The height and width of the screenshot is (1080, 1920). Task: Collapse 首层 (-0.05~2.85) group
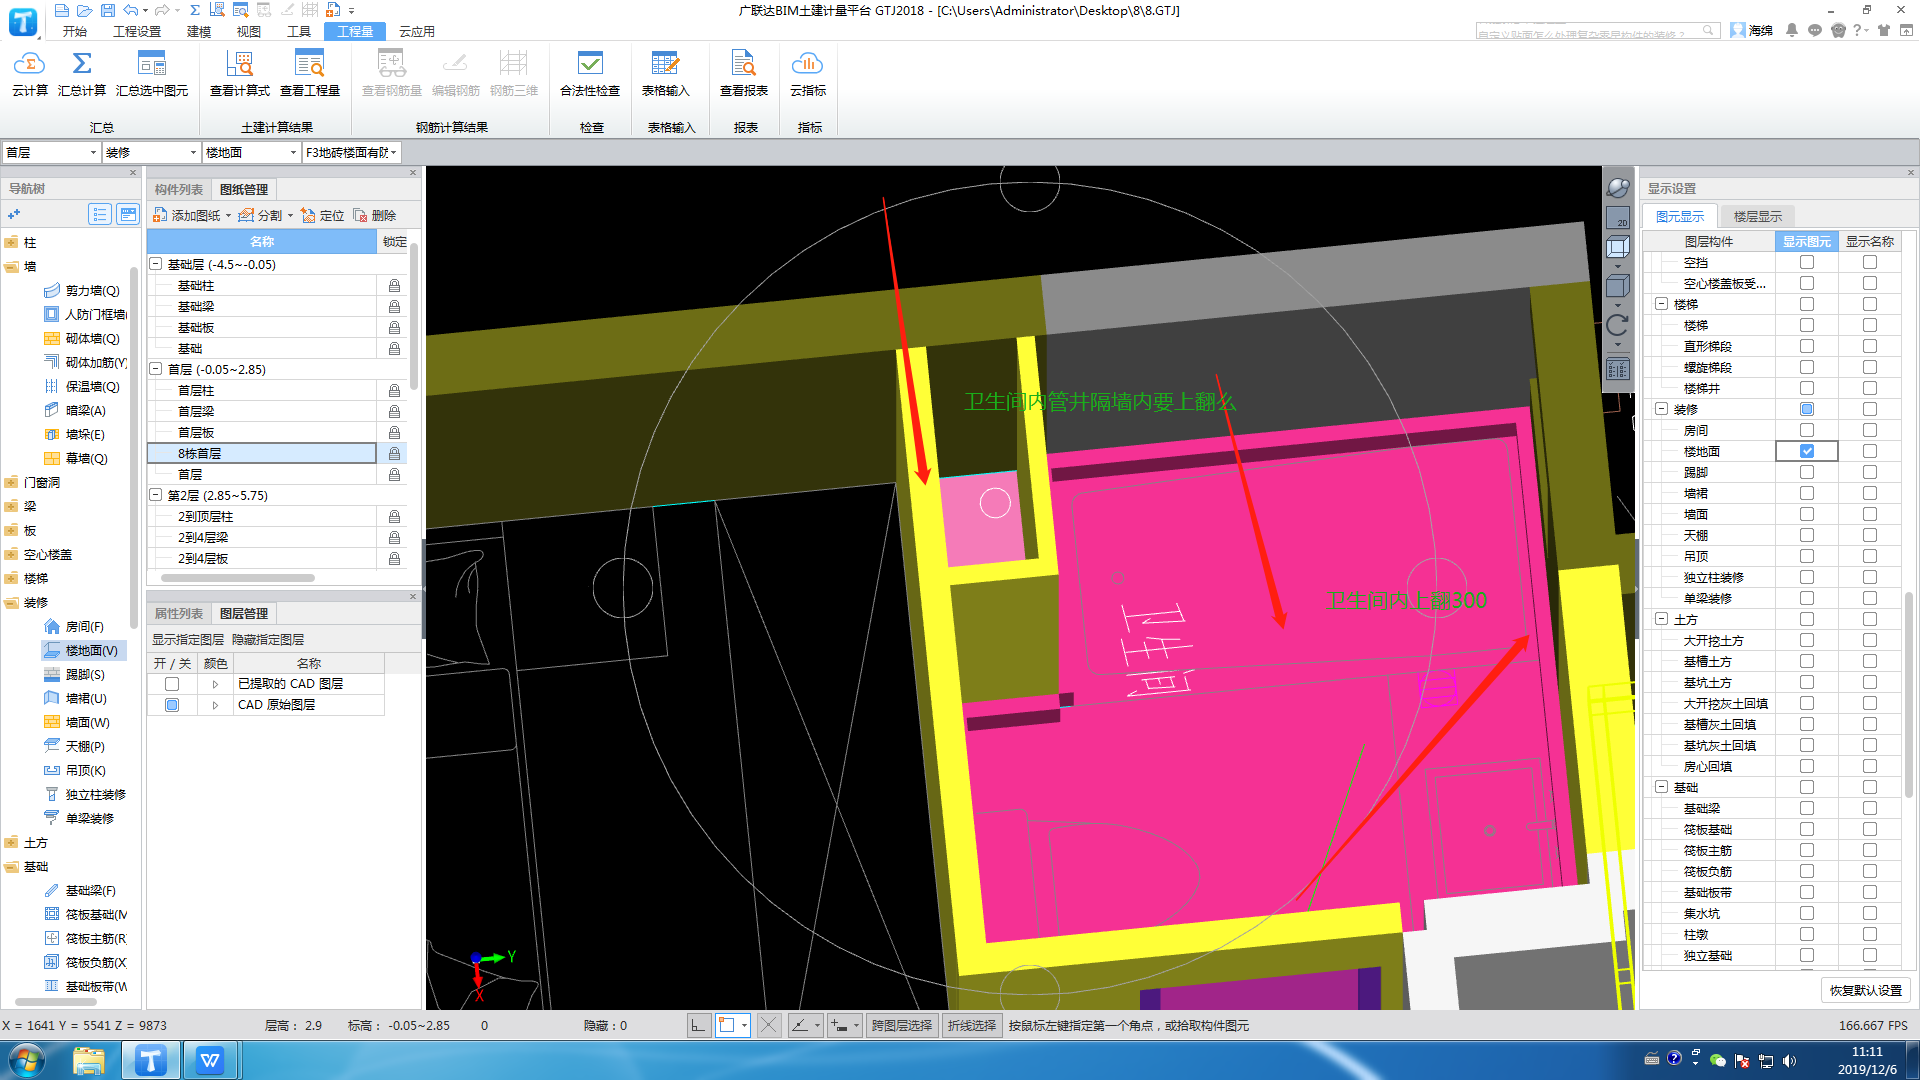[x=156, y=369]
